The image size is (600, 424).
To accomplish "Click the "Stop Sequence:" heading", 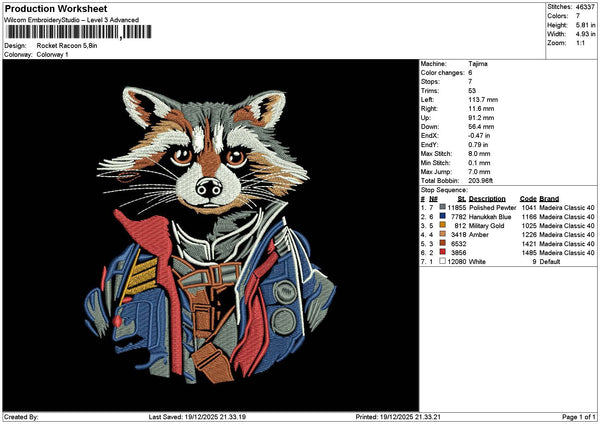I will click(x=444, y=190).
